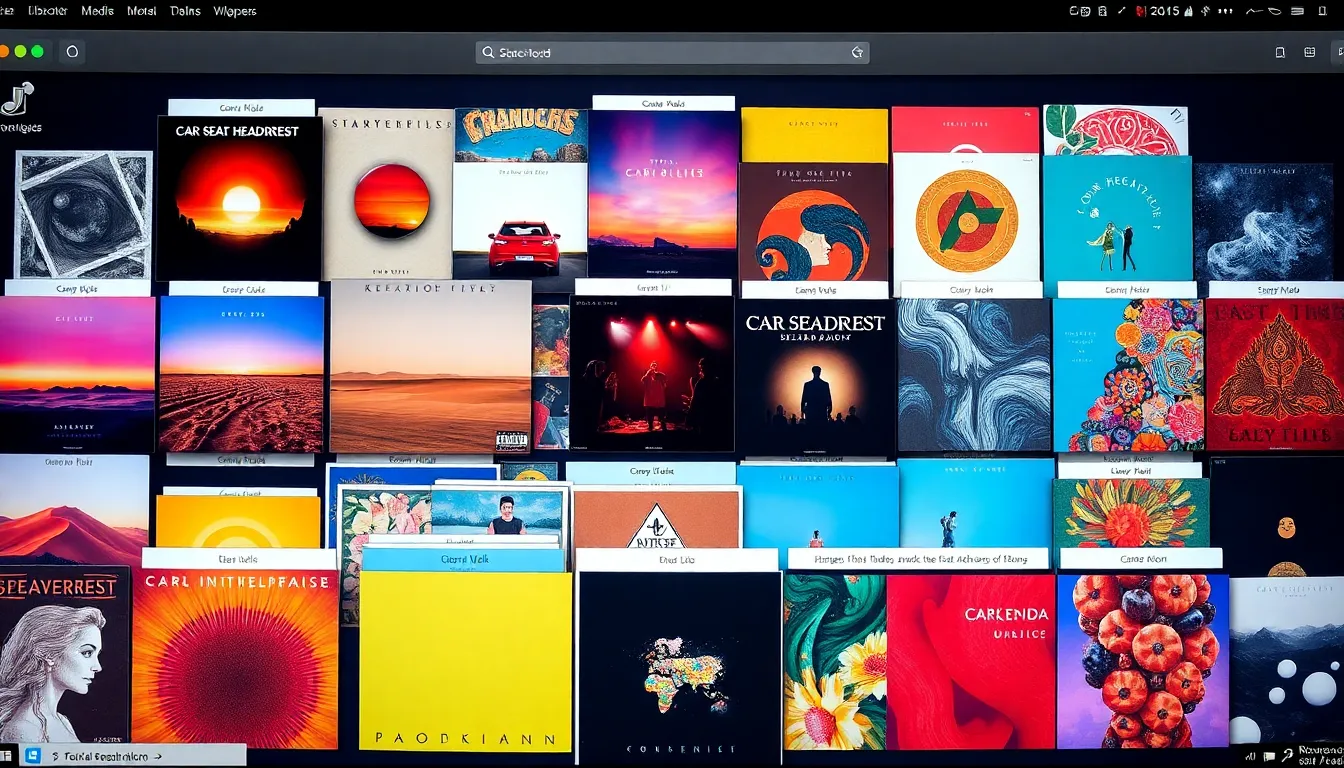This screenshot has width=1344, height=768.
Task: Open the "Wlopers" menu
Action: pyautogui.click(x=235, y=11)
